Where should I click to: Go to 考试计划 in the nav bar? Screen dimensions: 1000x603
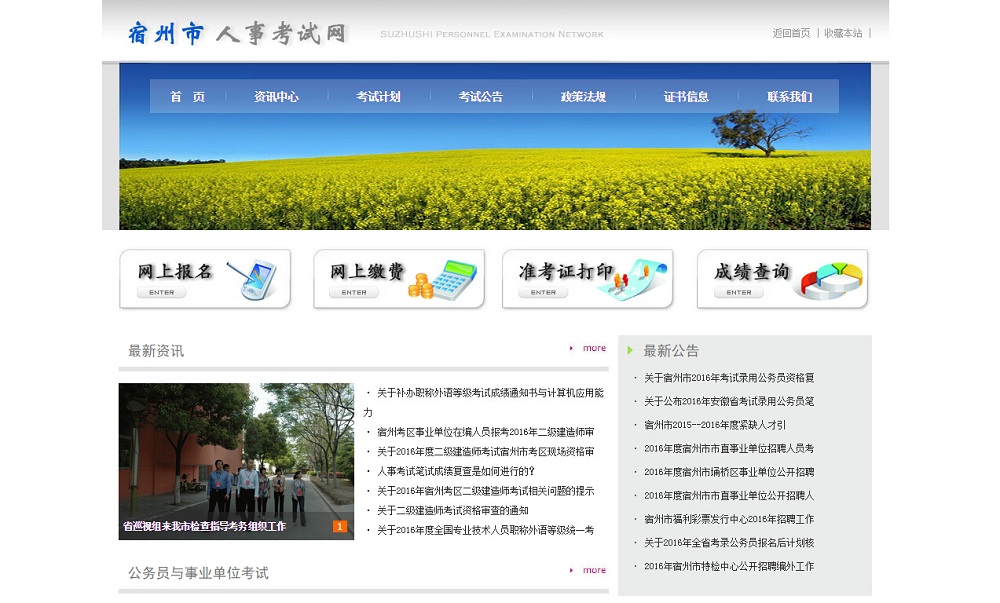coord(378,97)
